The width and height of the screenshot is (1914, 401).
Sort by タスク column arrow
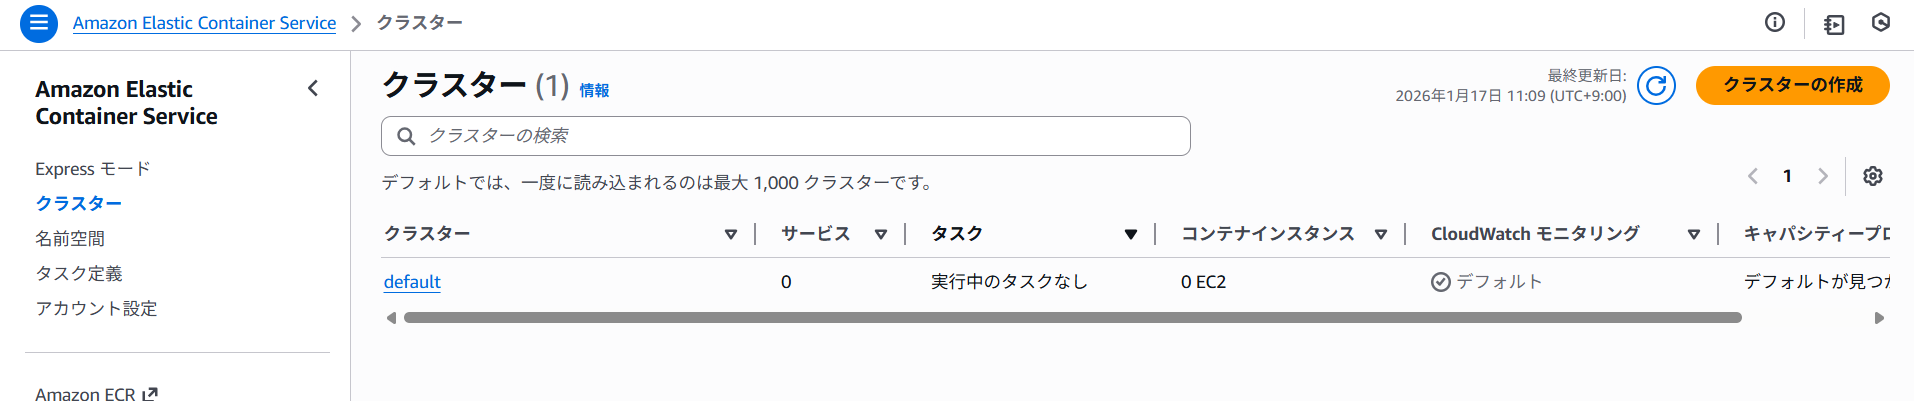pyautogui.click(x=1131, y=234)
